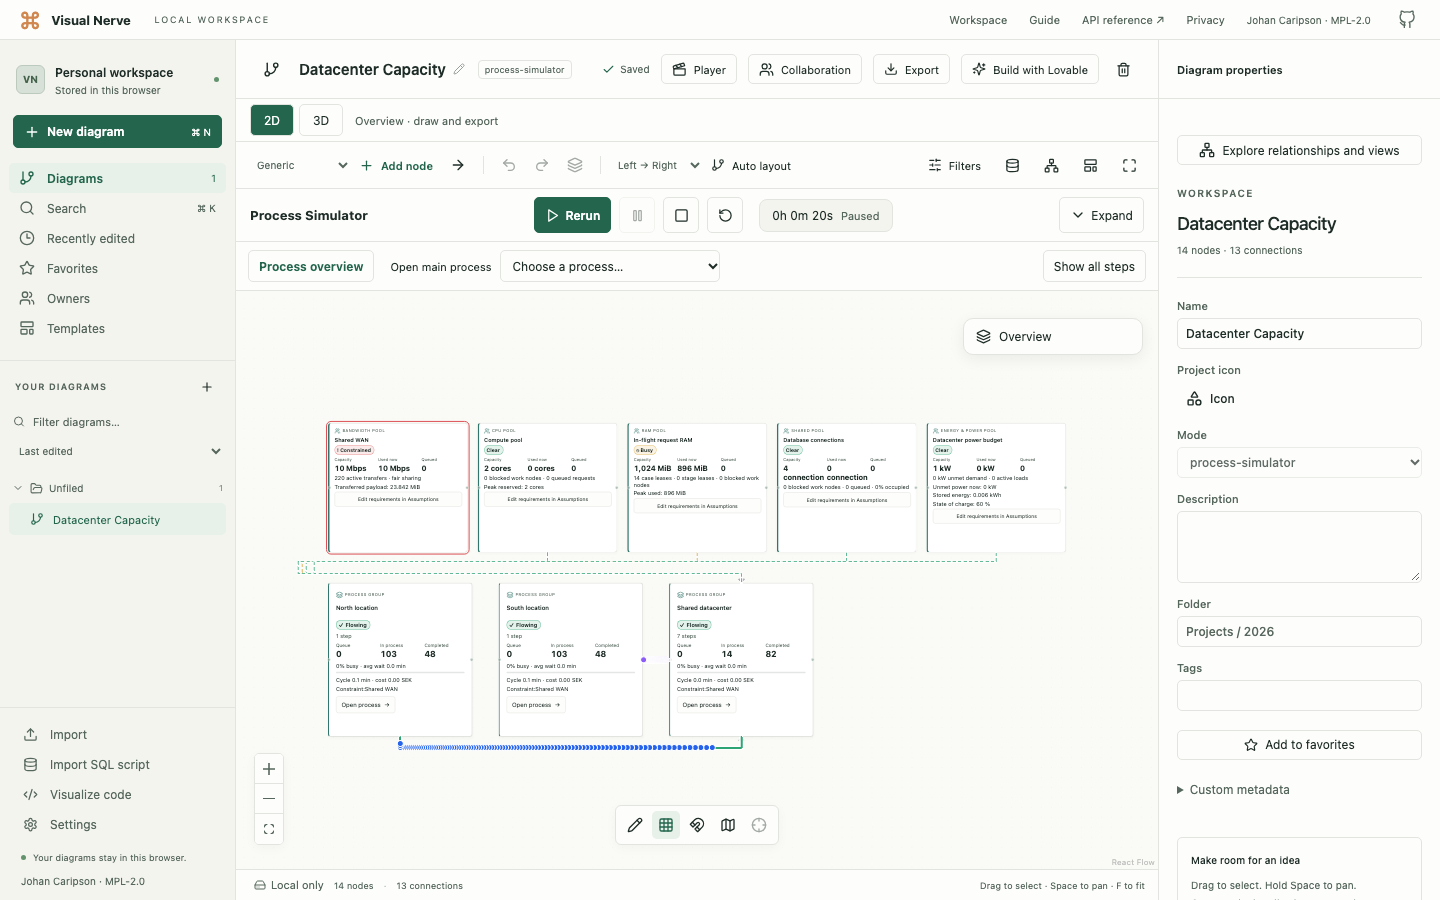The width and height of the screenshot is (1440, 900).
Task: Switch to the 3D view
Action: click(x=321, y=120)
